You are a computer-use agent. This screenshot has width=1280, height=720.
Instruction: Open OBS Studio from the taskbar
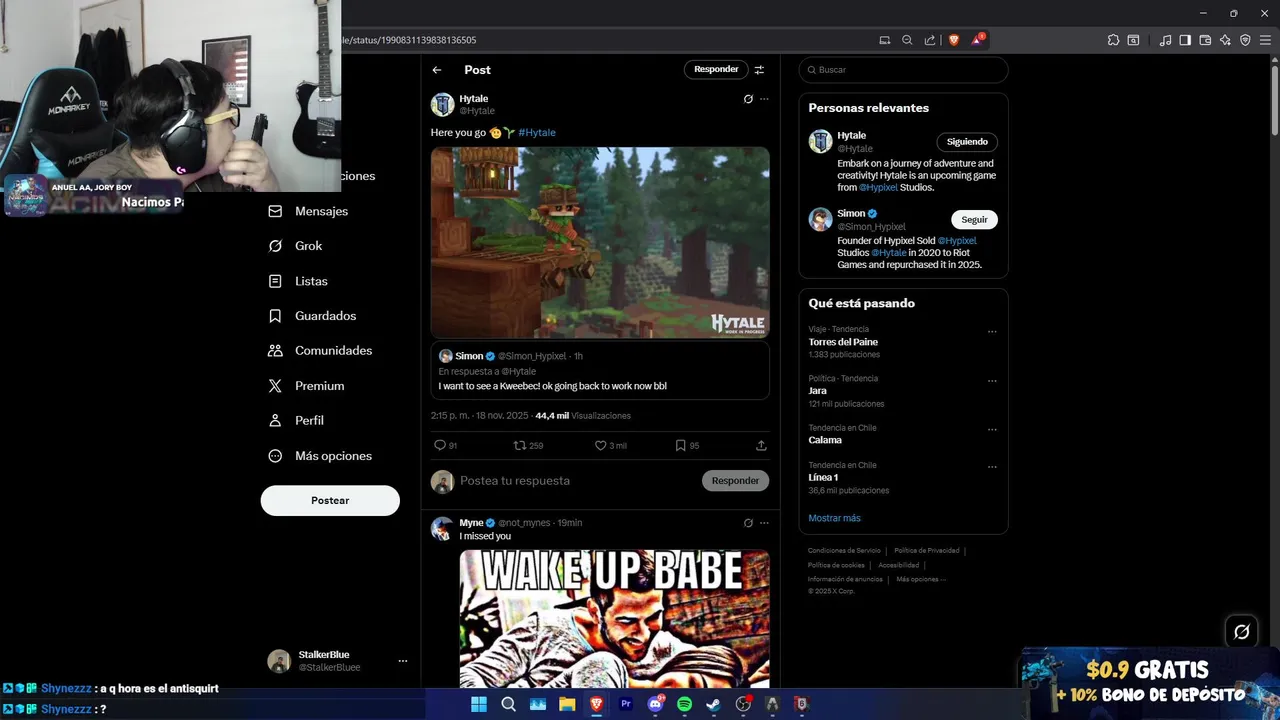click(743, 704)
